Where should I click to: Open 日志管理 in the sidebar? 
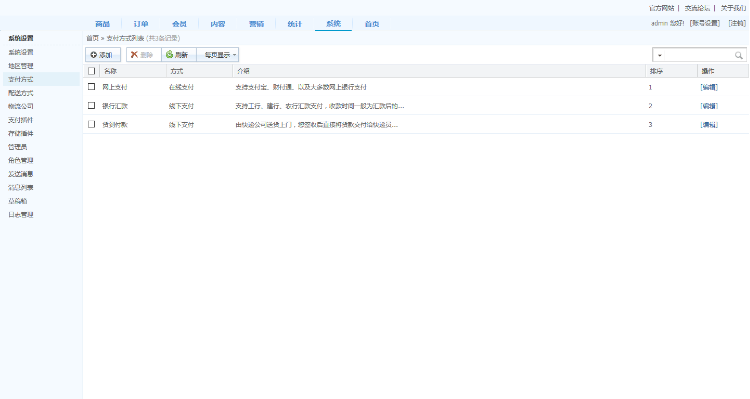(x=21, y=215)
